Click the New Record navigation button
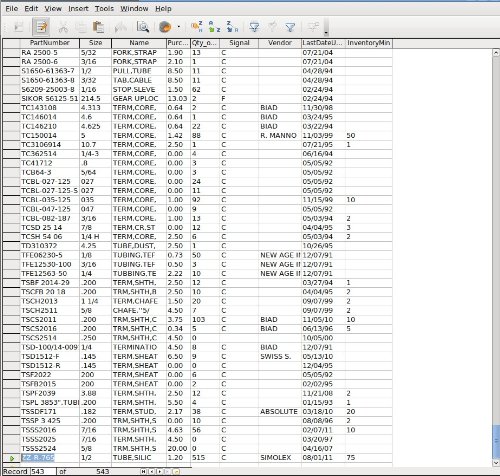The width and height of the screenshot is (500, 476). click(x=176, y=471)
